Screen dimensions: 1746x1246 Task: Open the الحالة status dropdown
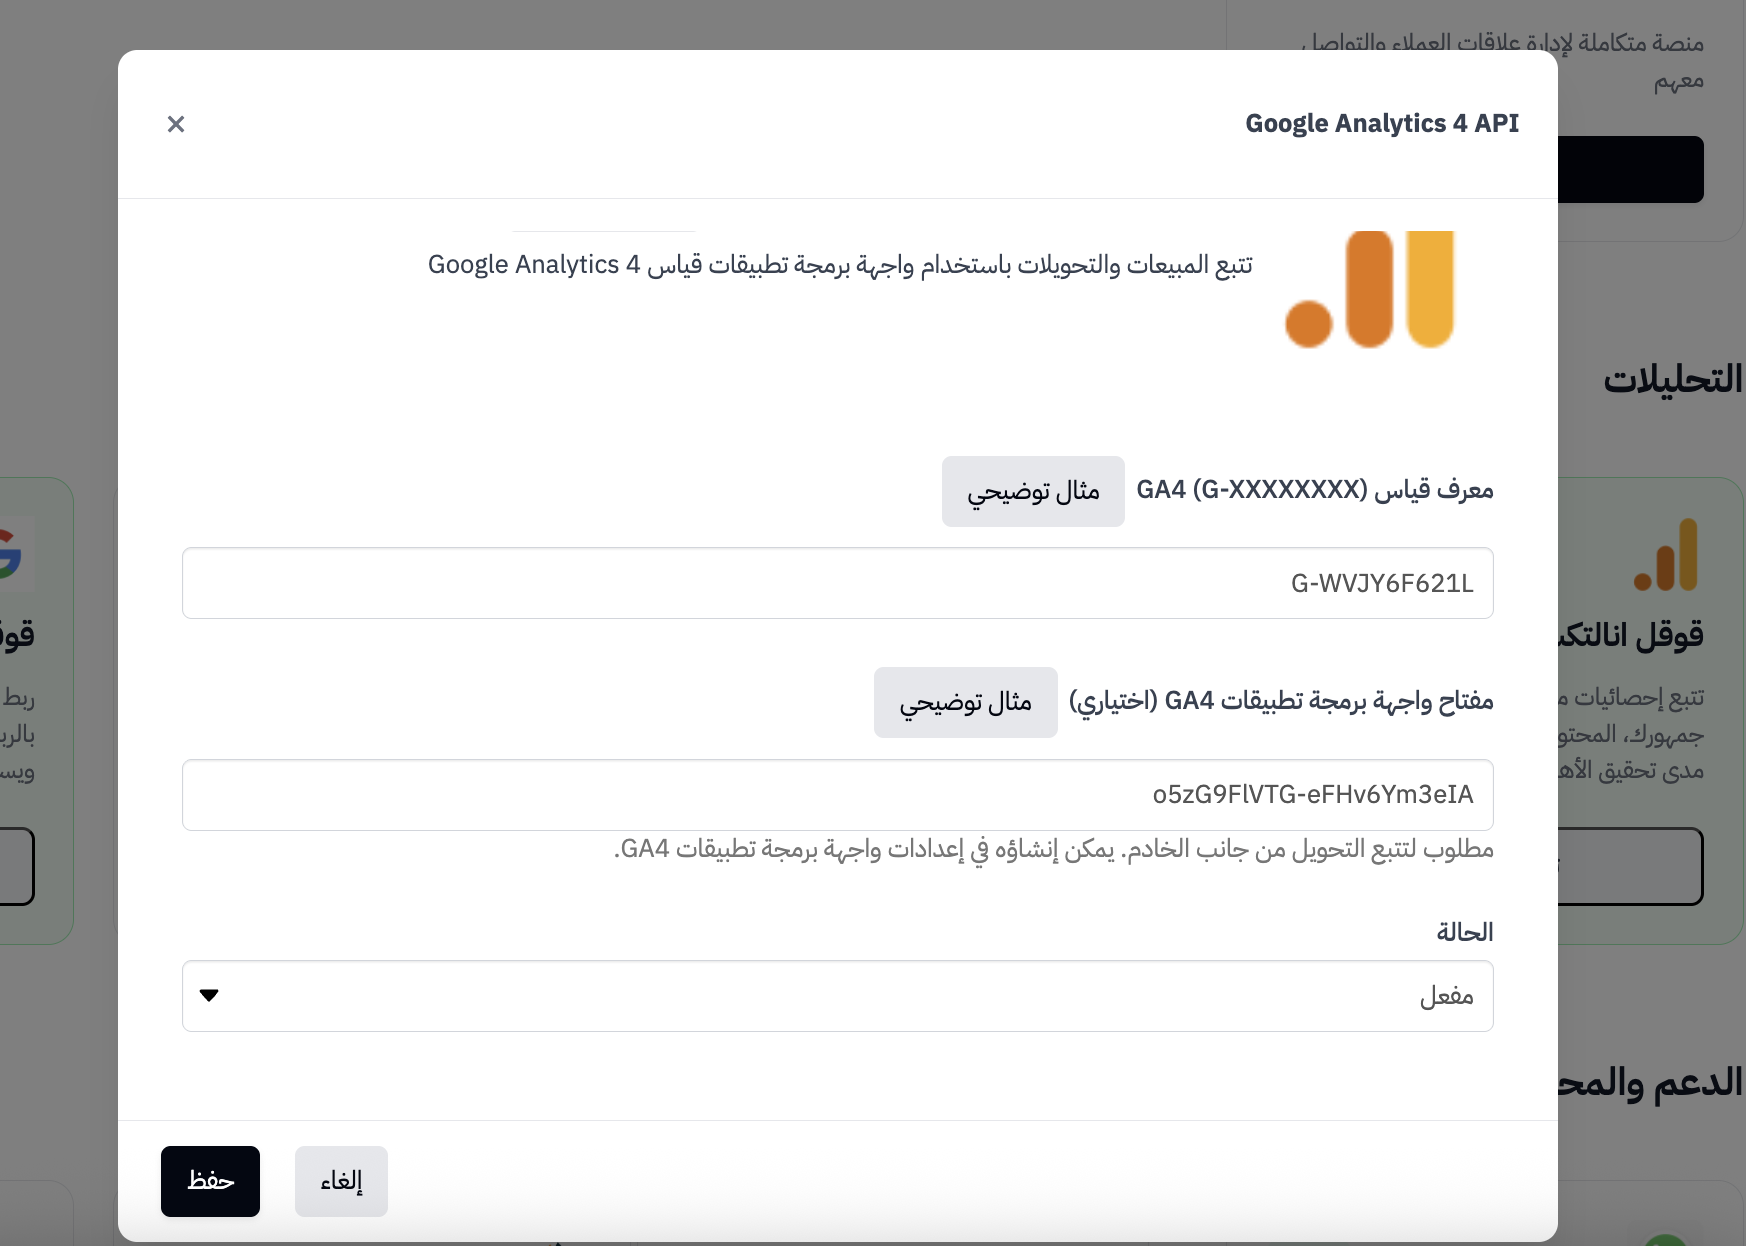tap(838, 996)
